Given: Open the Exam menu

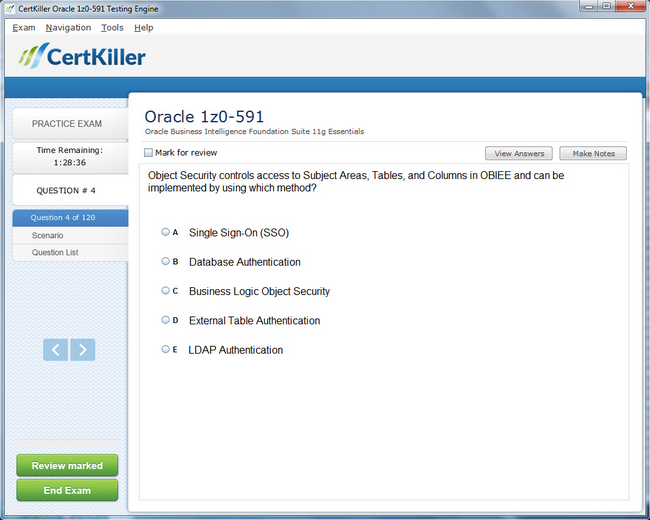Looking at the screenshot, I should [x=24, y=28].
